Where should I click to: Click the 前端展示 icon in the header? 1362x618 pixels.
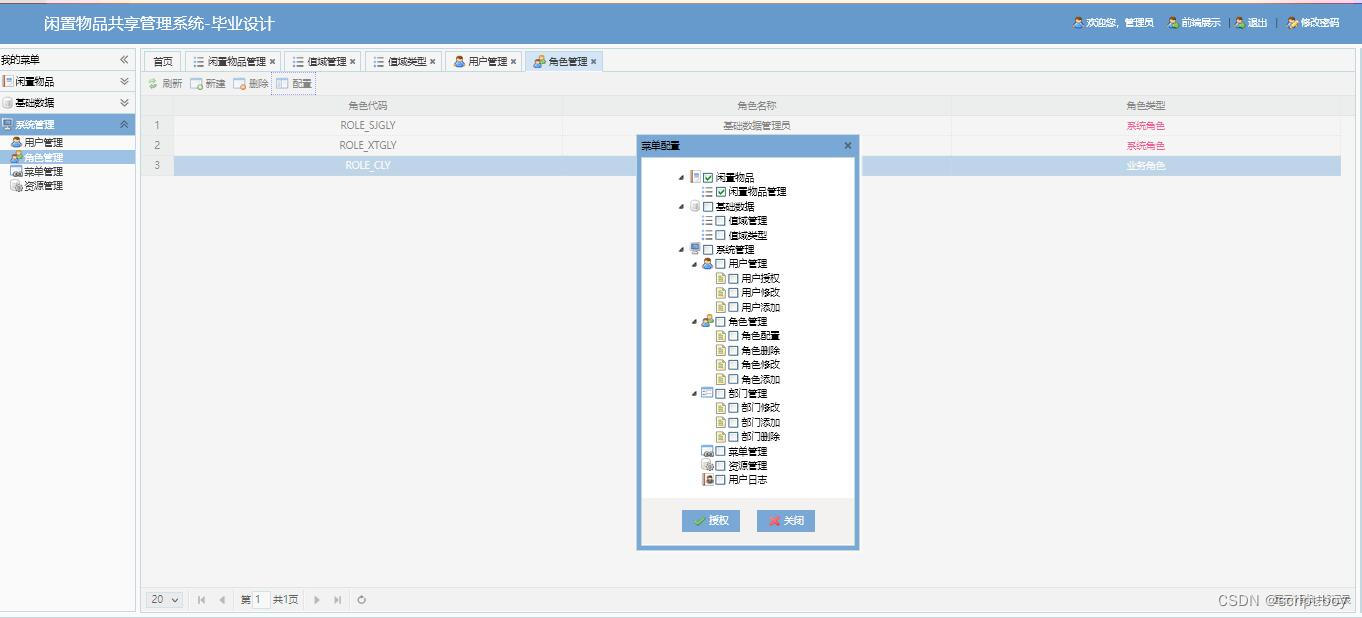pos(1173,22)
